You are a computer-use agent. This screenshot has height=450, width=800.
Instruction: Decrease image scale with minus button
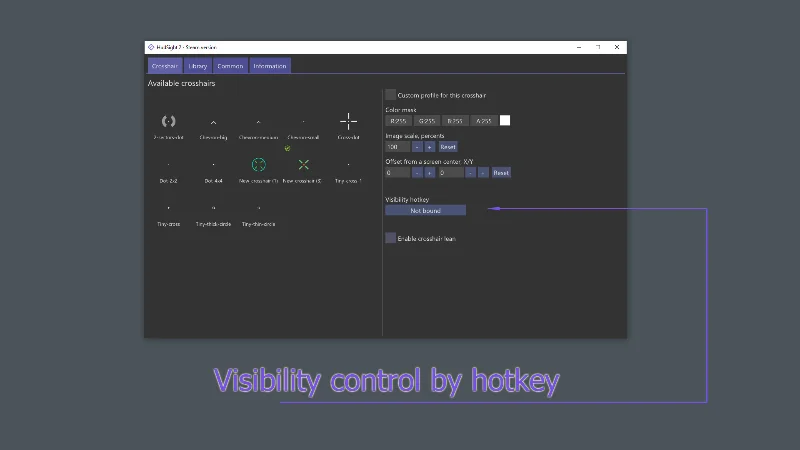tap(417, 146)
